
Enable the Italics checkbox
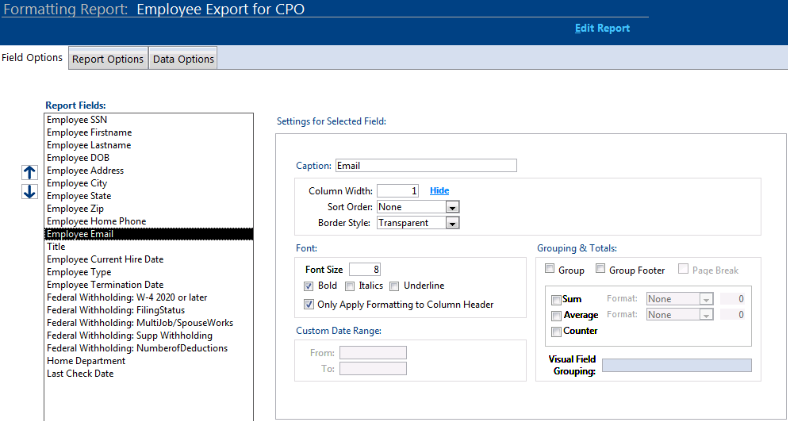coord(350,286)
